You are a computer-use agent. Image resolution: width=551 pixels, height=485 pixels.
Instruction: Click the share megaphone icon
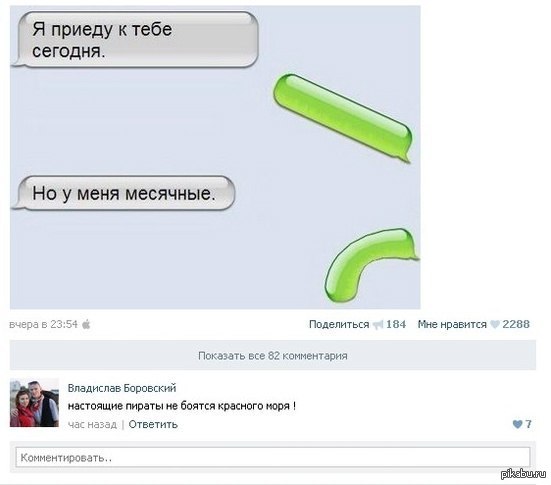[x=378, y=325]
